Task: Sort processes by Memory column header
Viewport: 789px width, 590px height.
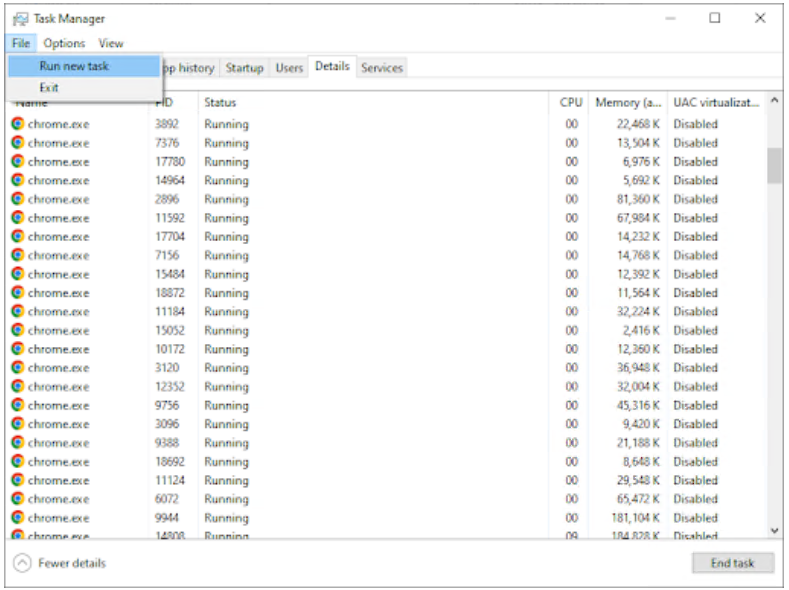Action: pos(627,102)
